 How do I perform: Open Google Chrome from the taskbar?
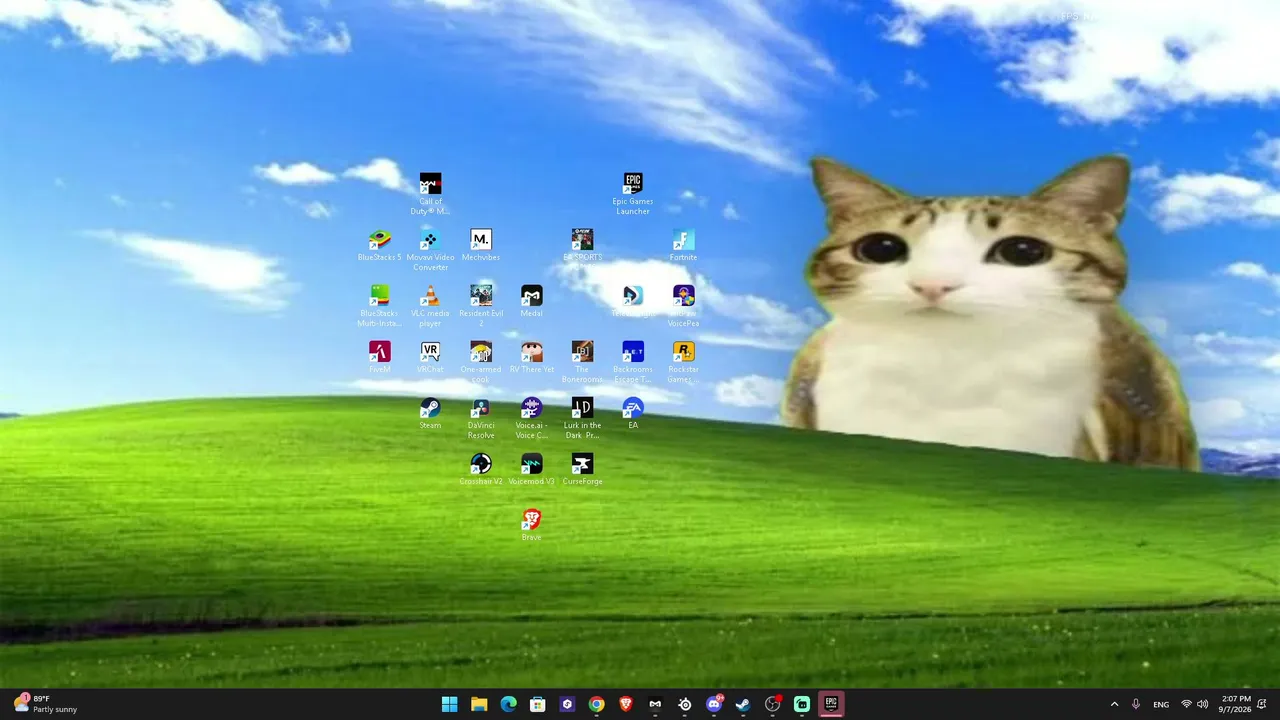tap(596, 704)
